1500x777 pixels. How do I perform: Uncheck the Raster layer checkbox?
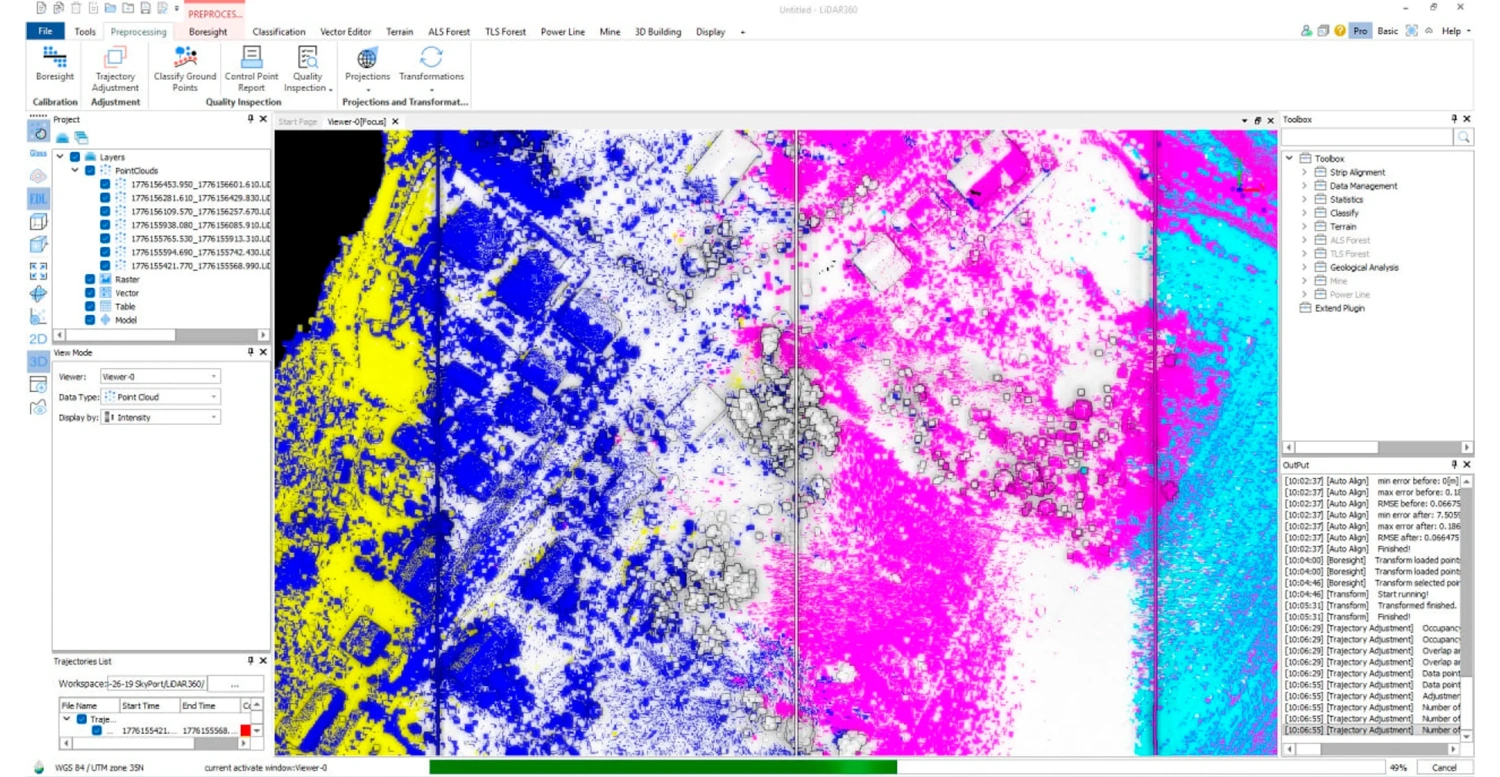(90, 280)
